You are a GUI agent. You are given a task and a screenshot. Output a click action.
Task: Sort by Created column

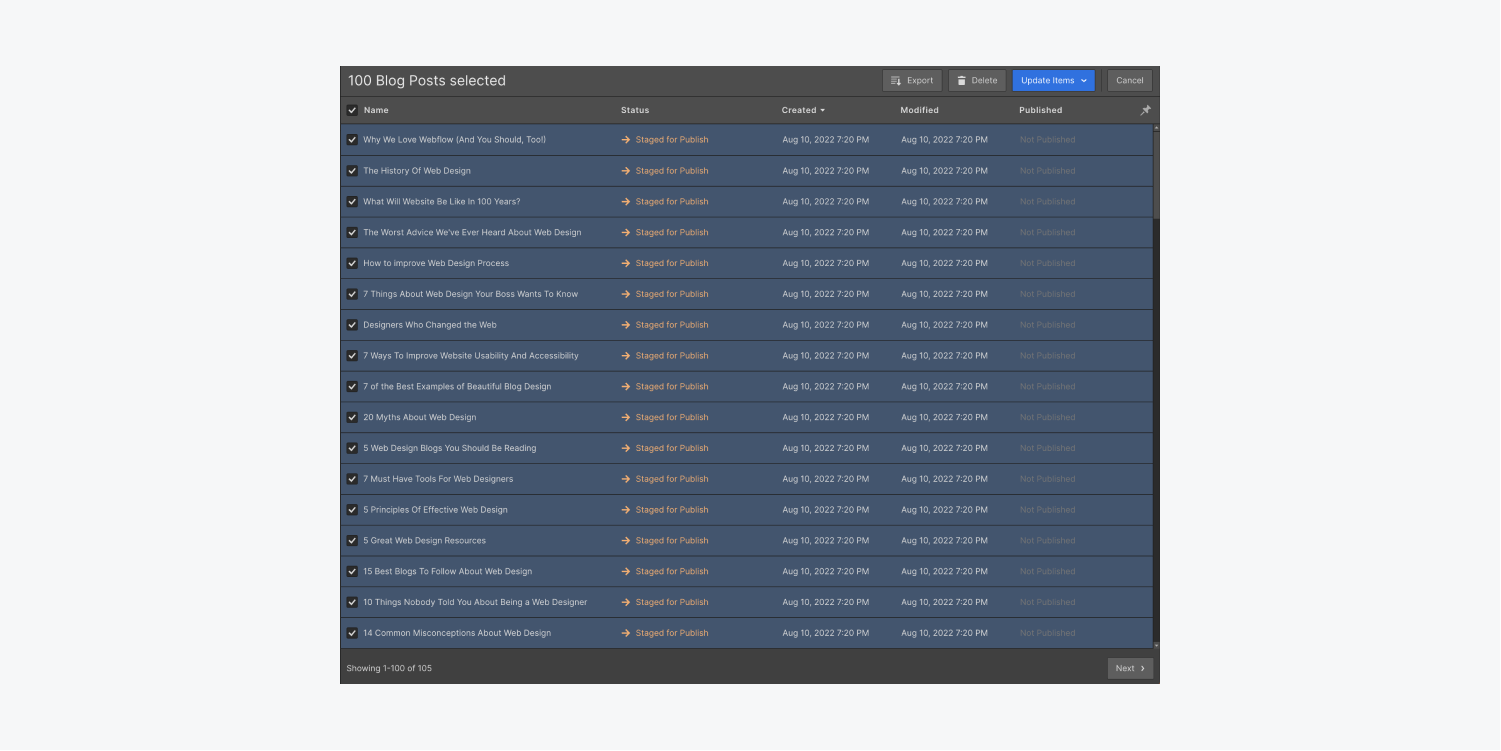(x=803, y=110)
